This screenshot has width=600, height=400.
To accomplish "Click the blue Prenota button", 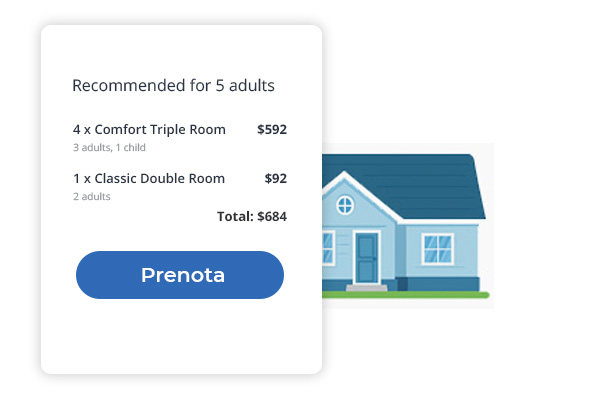I will 180,275.
